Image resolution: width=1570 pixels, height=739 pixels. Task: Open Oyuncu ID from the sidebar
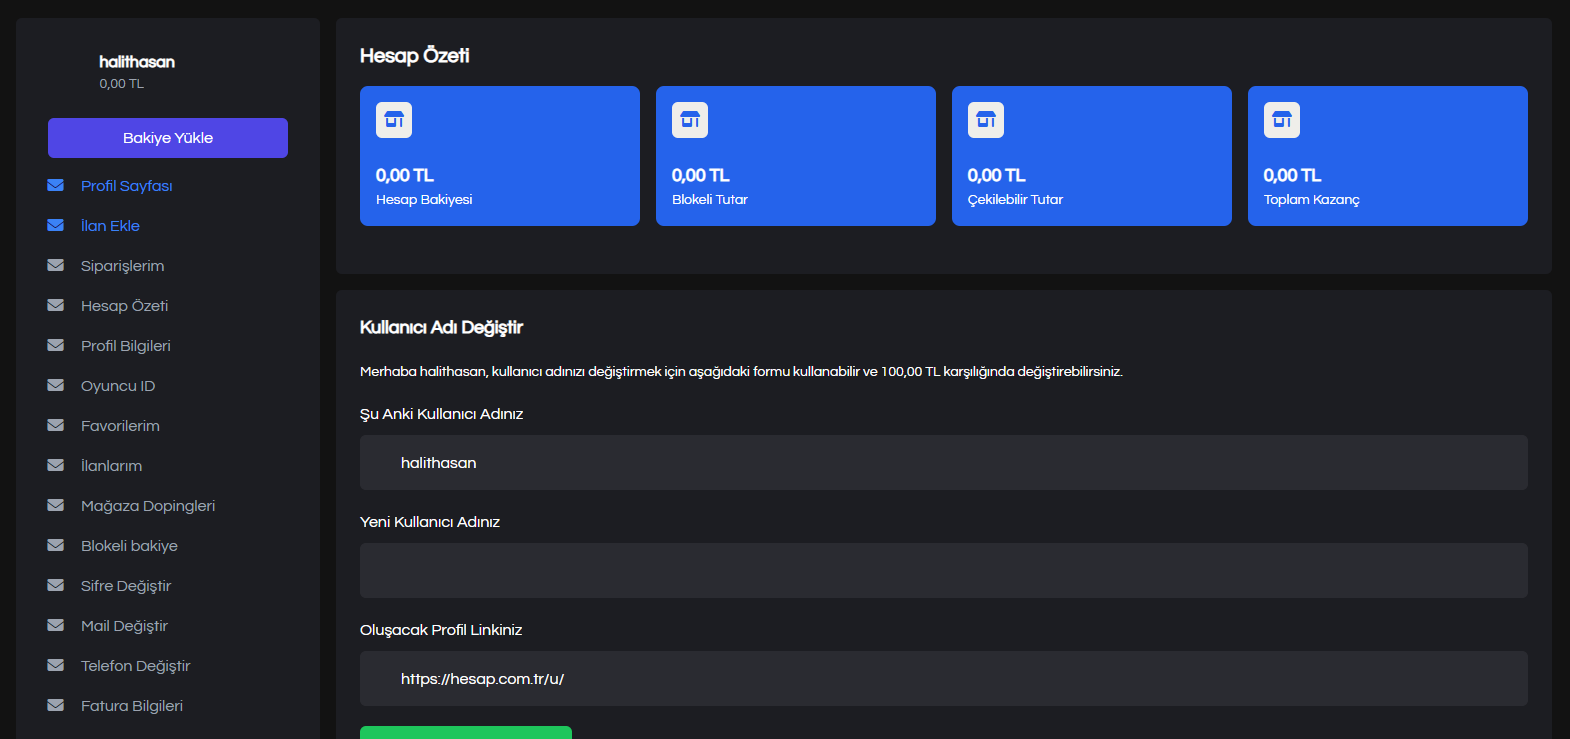(118, 386)
